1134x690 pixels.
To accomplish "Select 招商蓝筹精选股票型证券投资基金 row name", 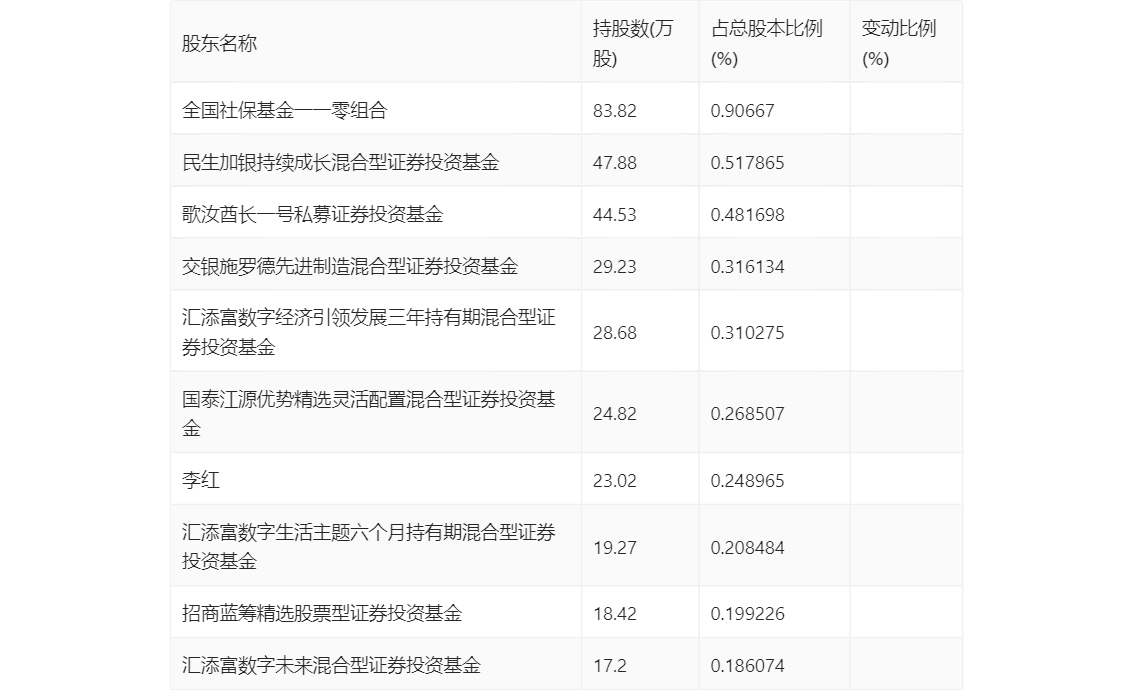I will (x=322, y=613).
